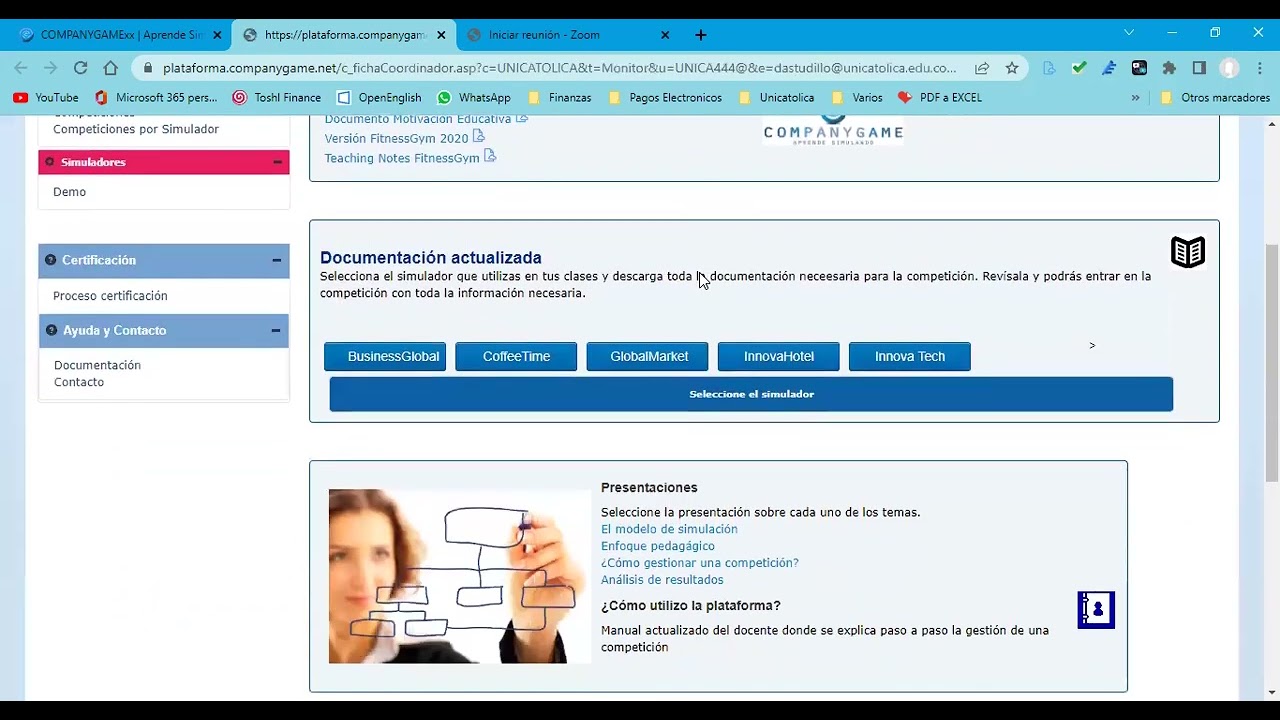Click external-link icon next to Versión FitnessGym 2020

pyautogui.click(x=479, y=137)
